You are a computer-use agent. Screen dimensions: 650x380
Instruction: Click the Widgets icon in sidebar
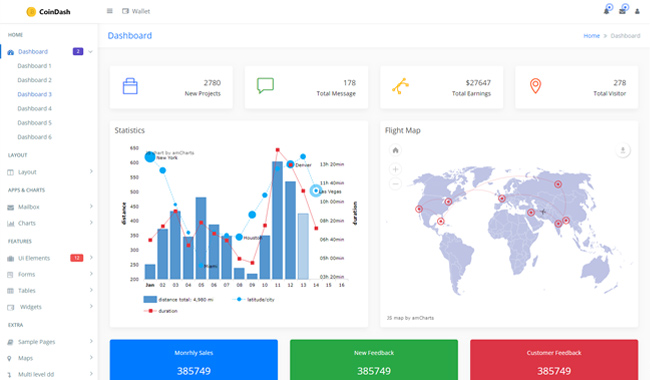(x=10, y=307)
